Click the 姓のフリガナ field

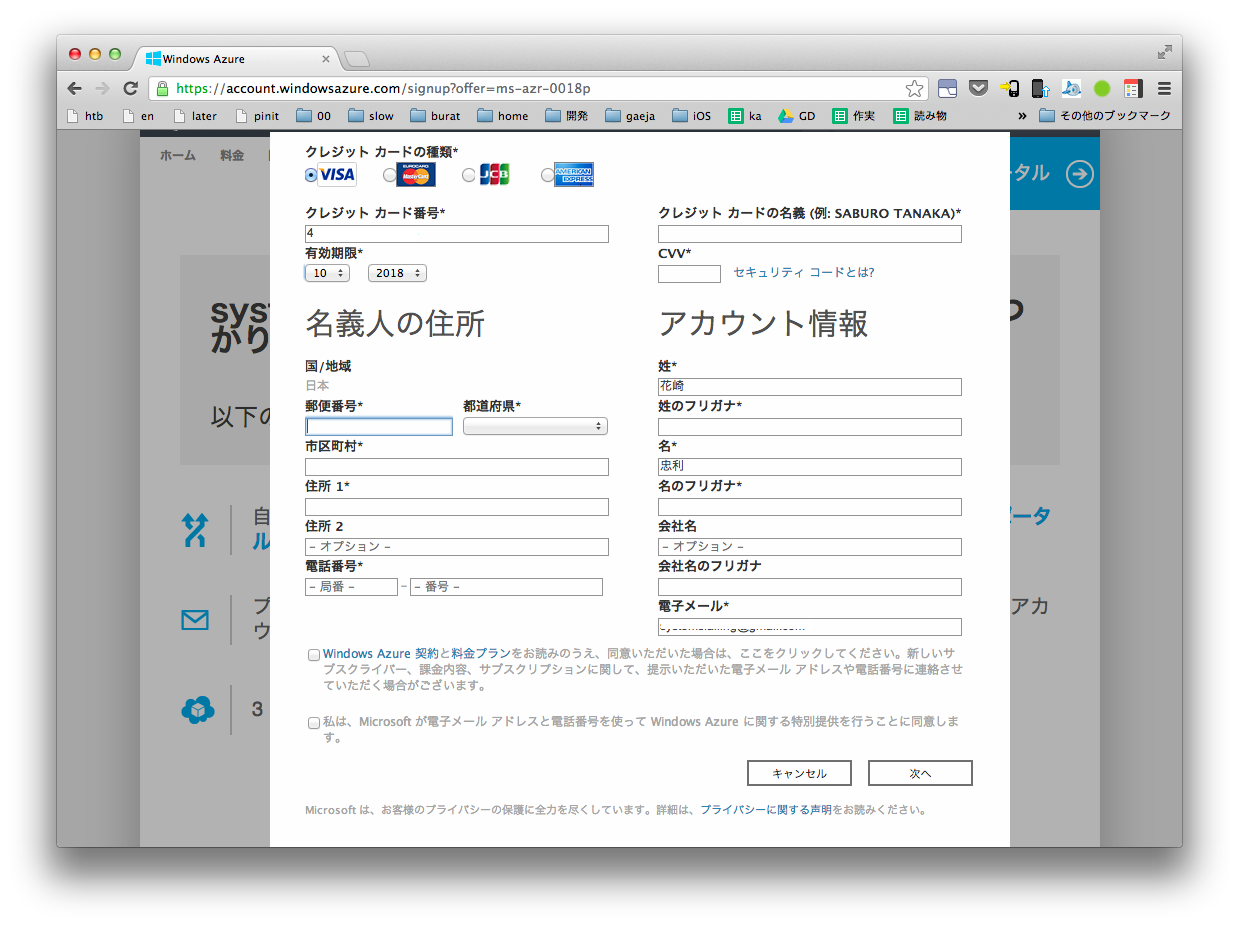click(x=810, y=427)
